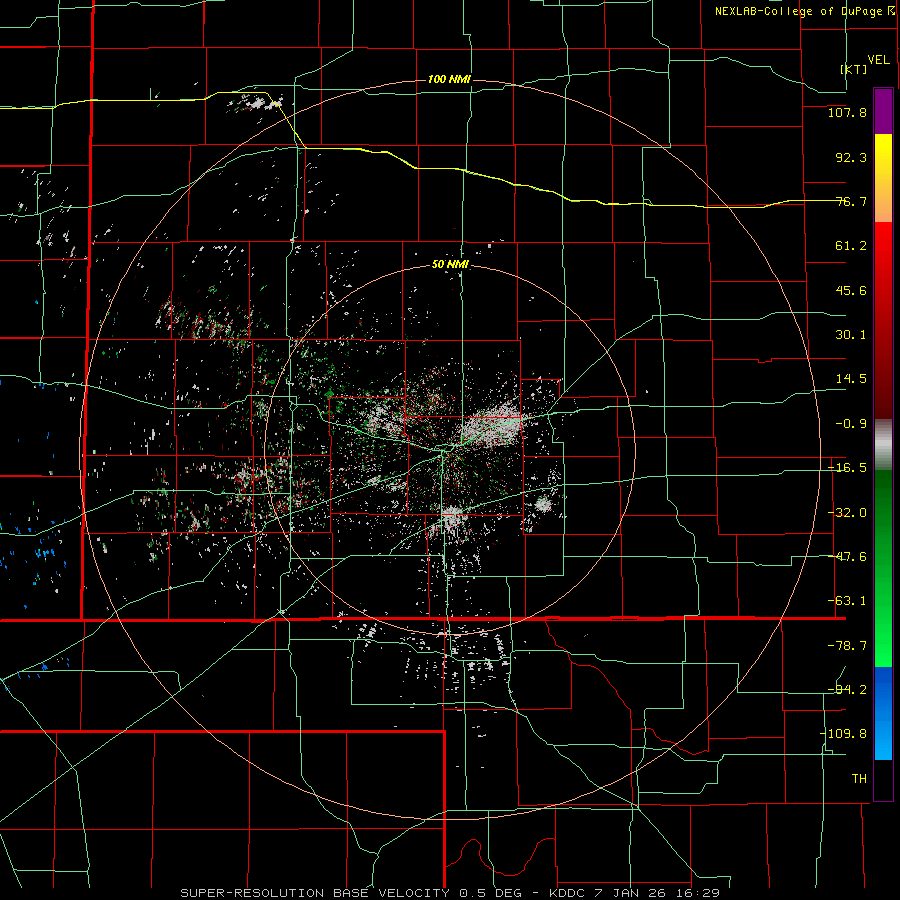Screen dimensions: 900x900
Task: Click the gray near-zero segment of the color bar
Action: pyautogui.click(x=883, y=445)
